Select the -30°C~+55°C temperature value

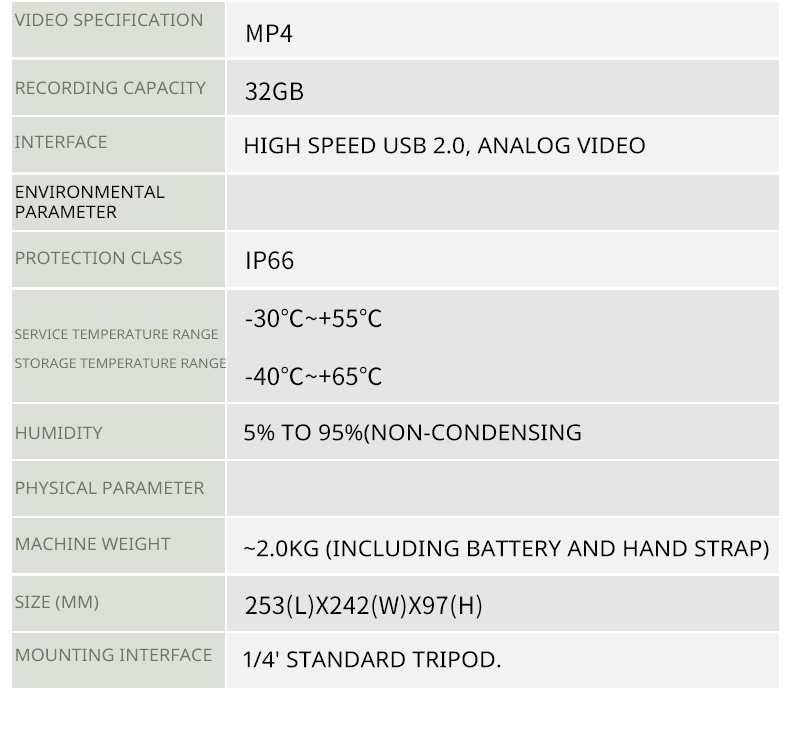(313, 319)
